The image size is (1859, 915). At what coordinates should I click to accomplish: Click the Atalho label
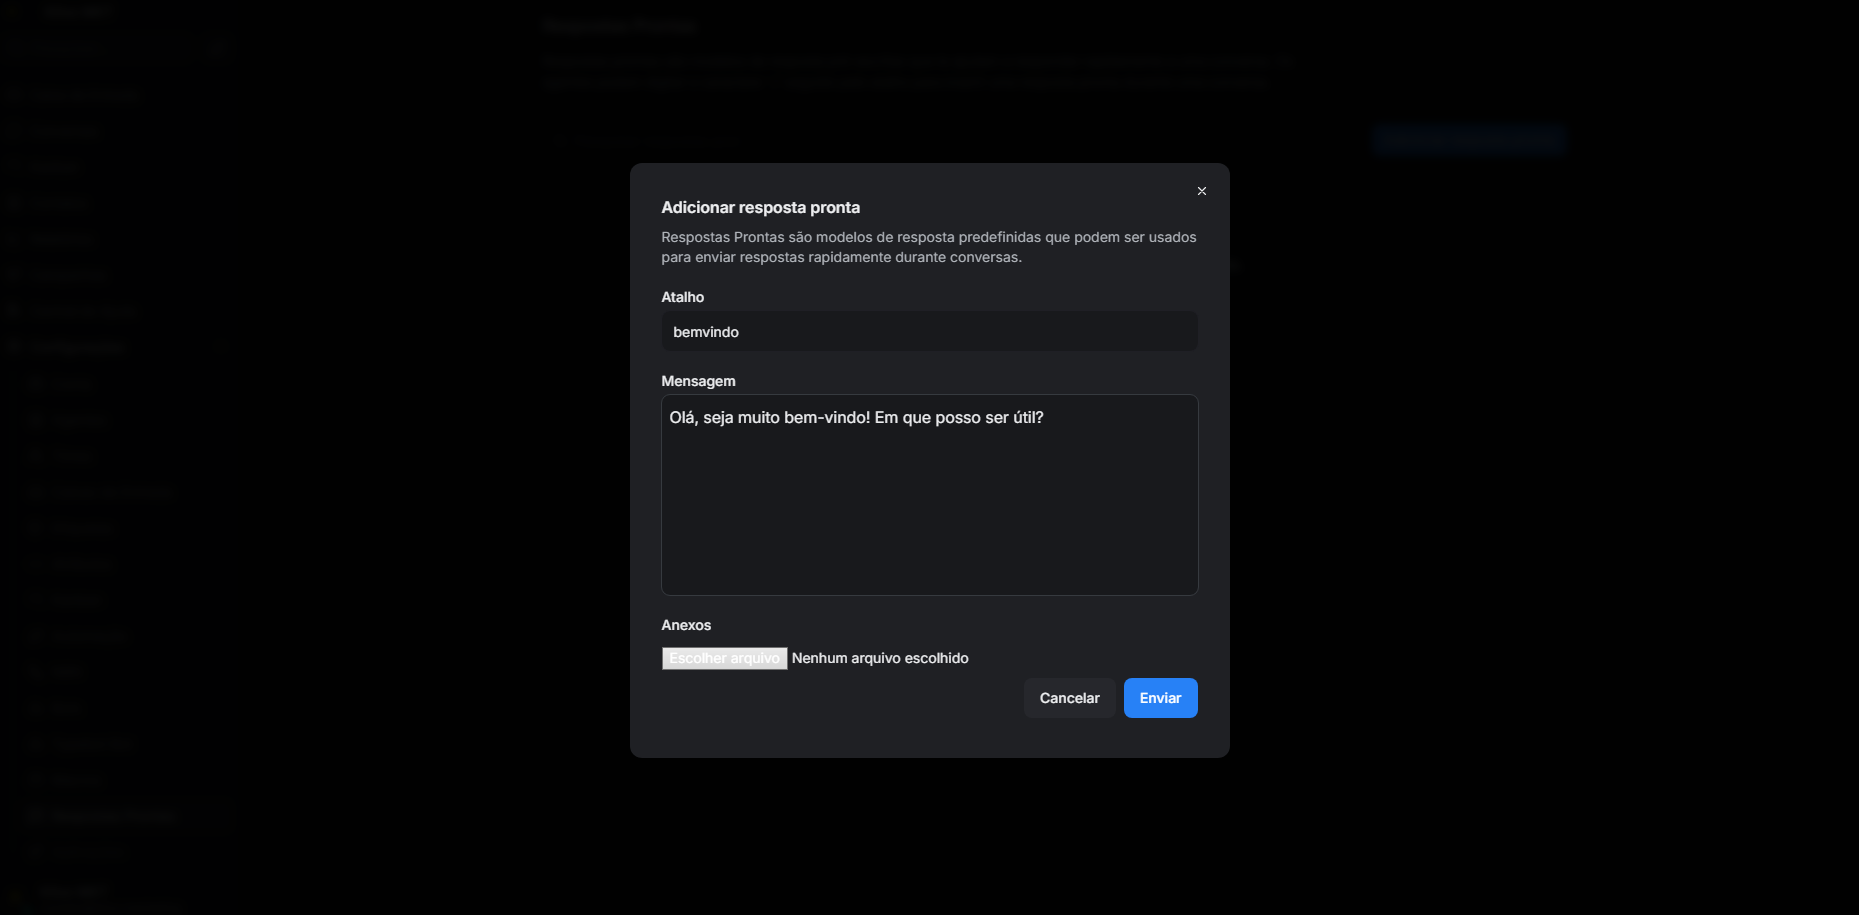pyautogui.click(x=682, y=297)
